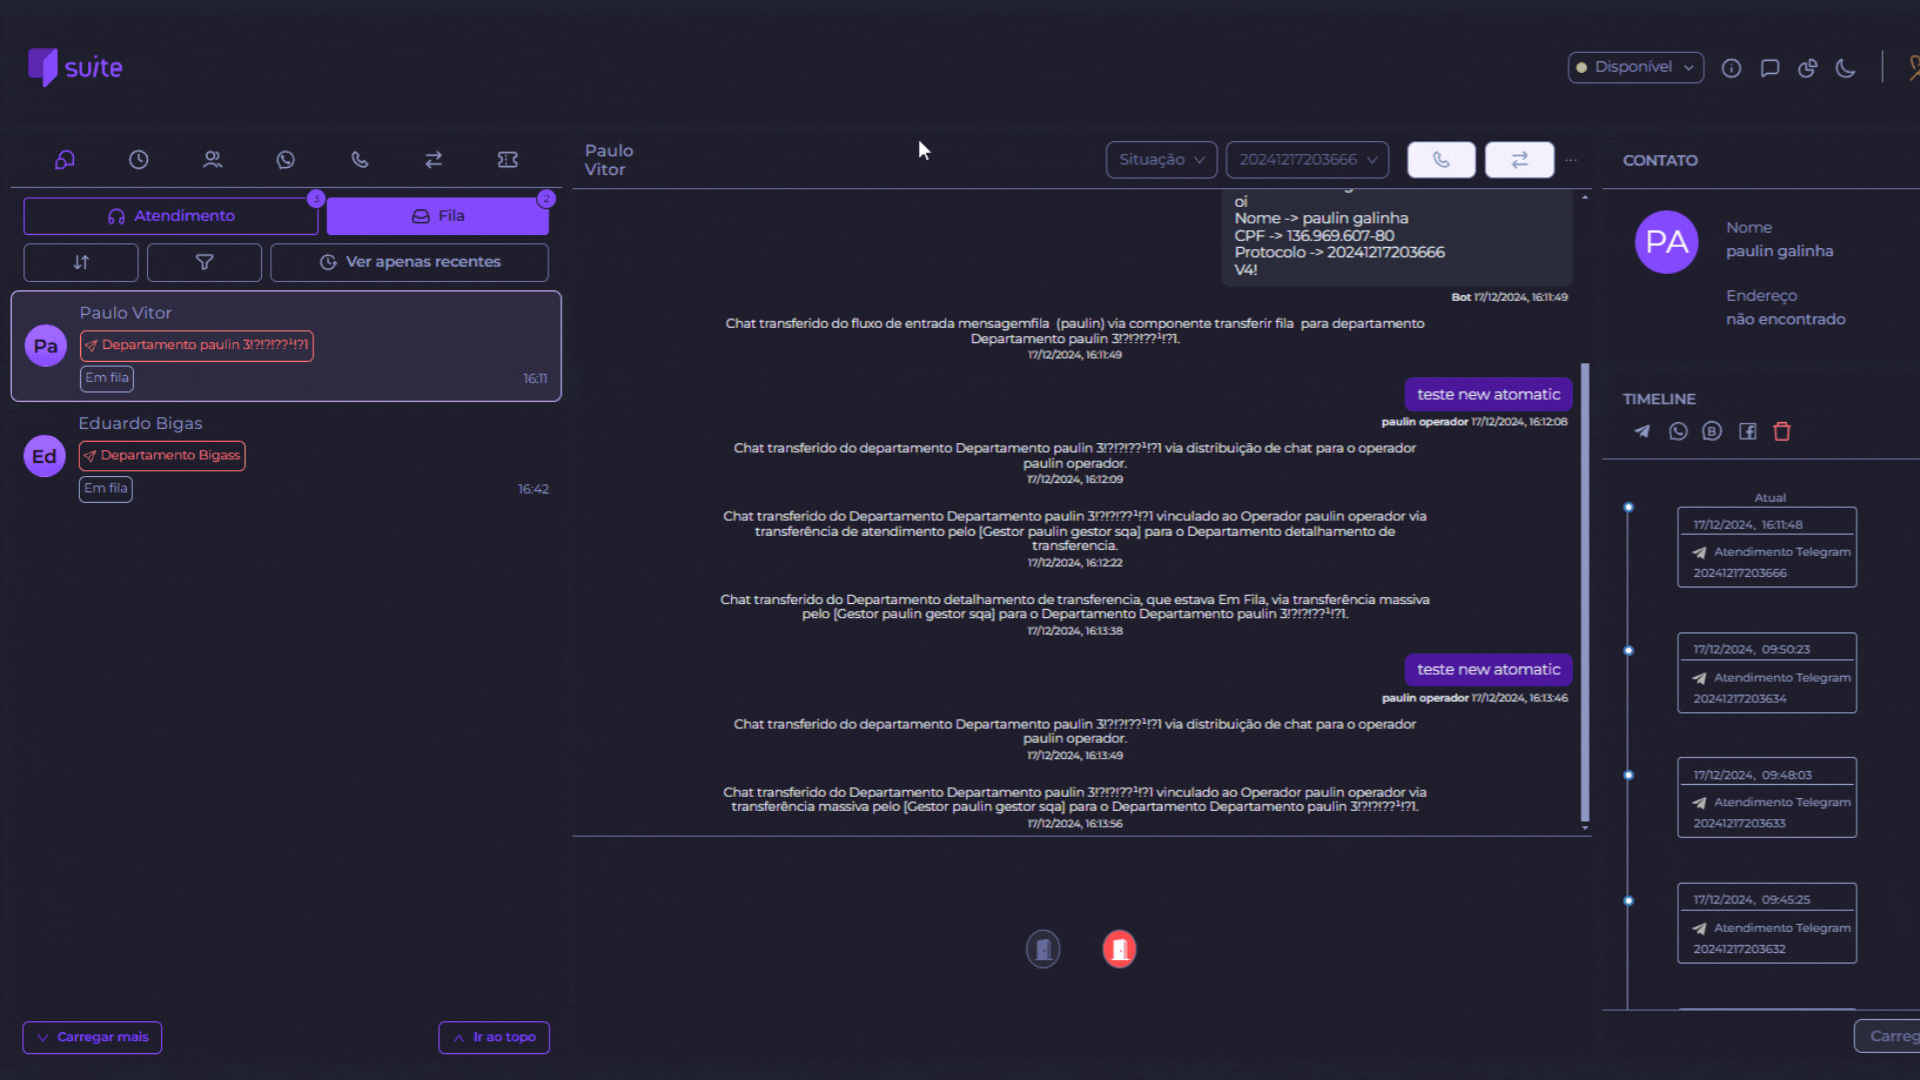
Task: Switch to the Atendimento tab
Action: coord(171,216)
